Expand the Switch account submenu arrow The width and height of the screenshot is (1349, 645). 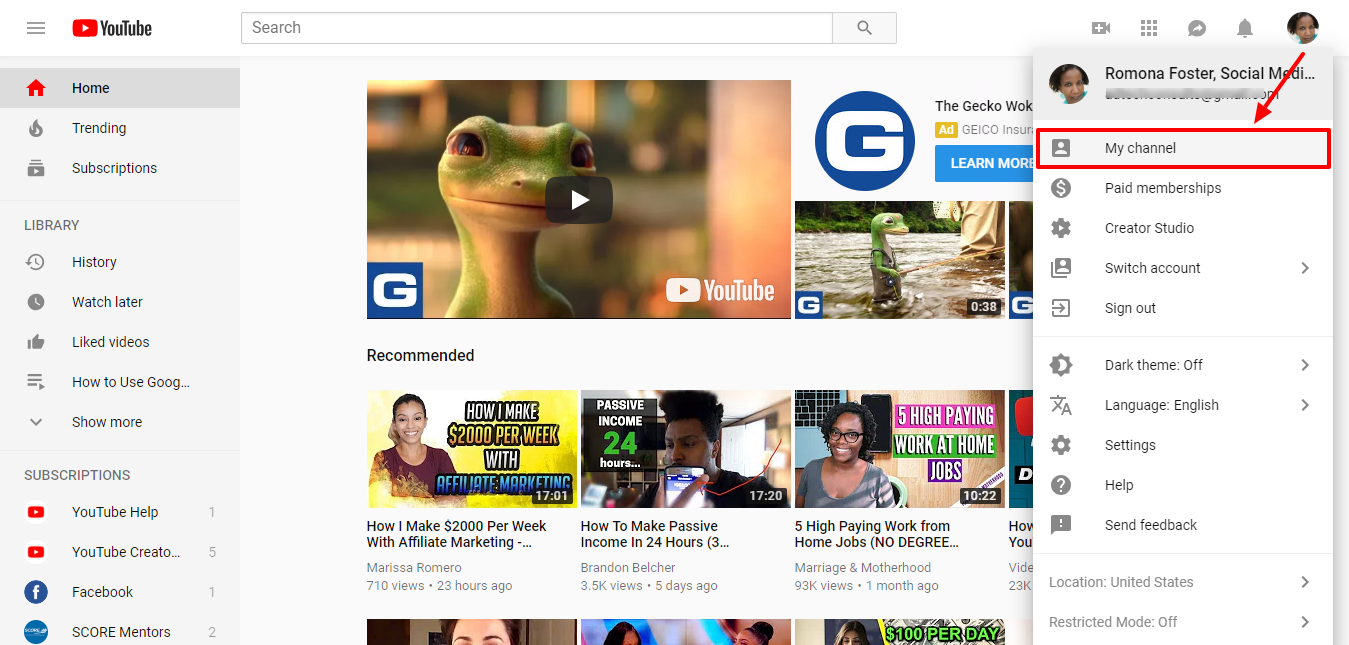1305,268
